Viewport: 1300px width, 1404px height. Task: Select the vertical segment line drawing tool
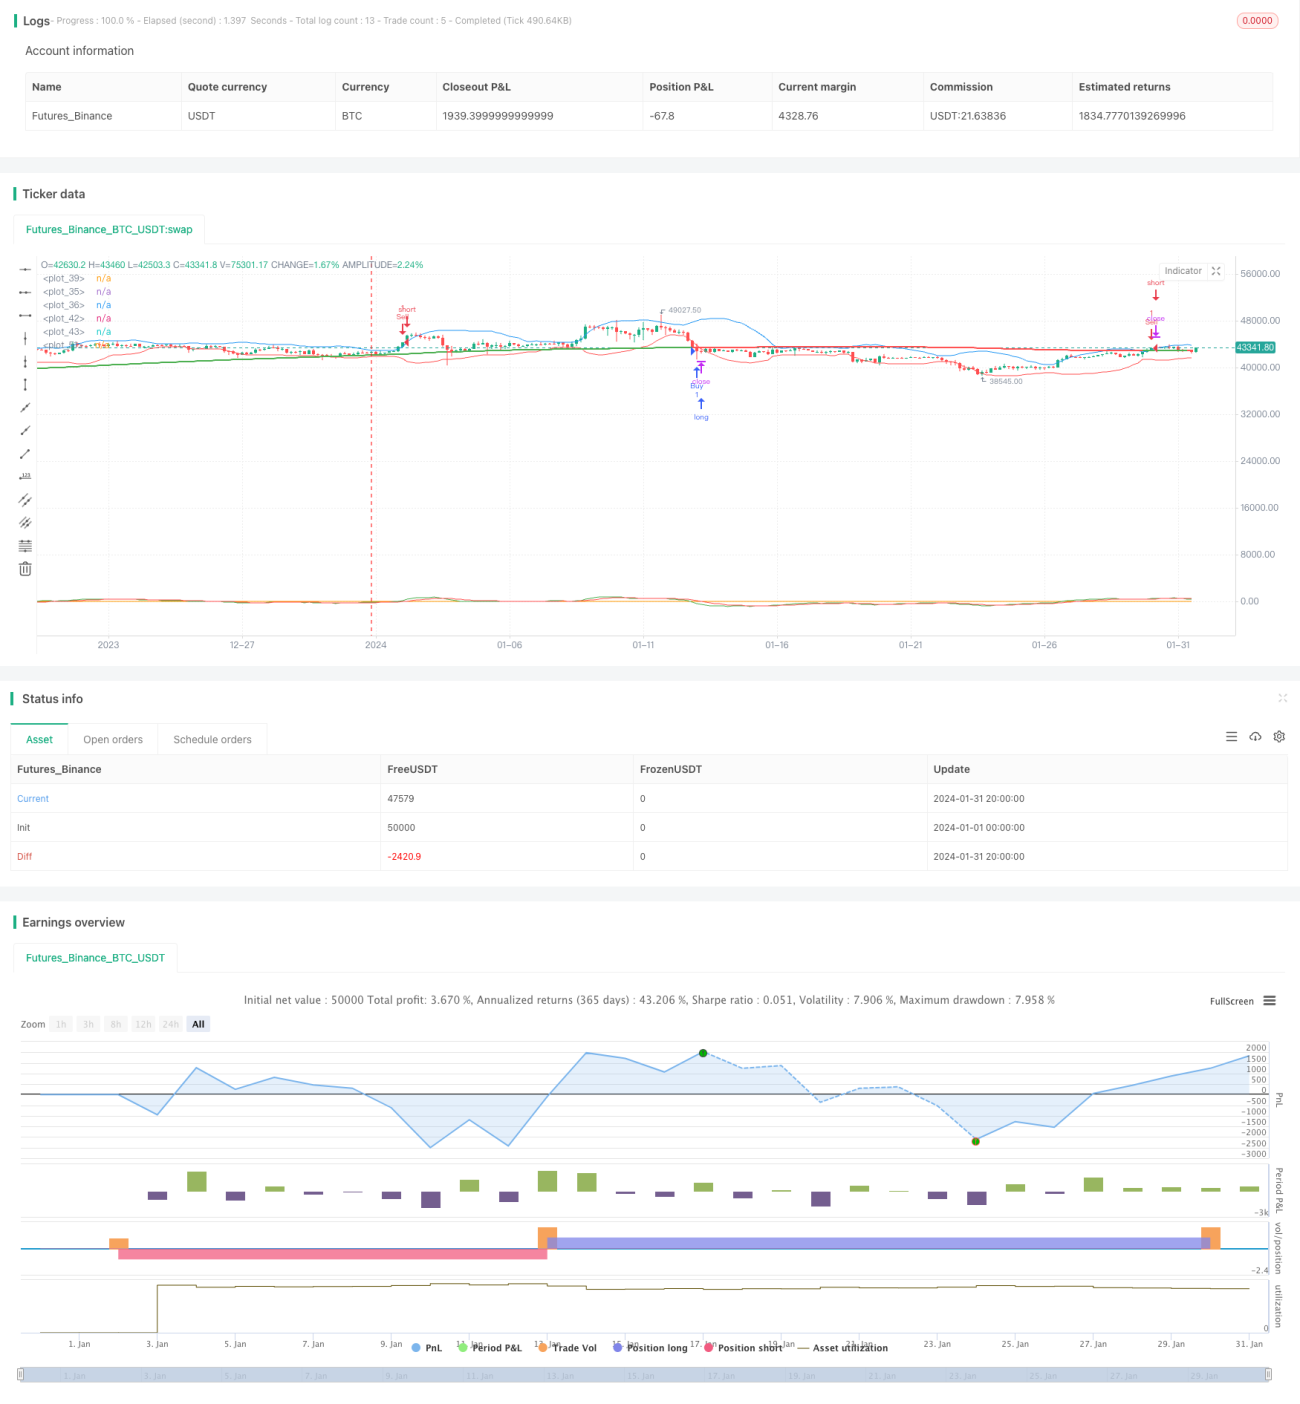click(x=25, y=384)
